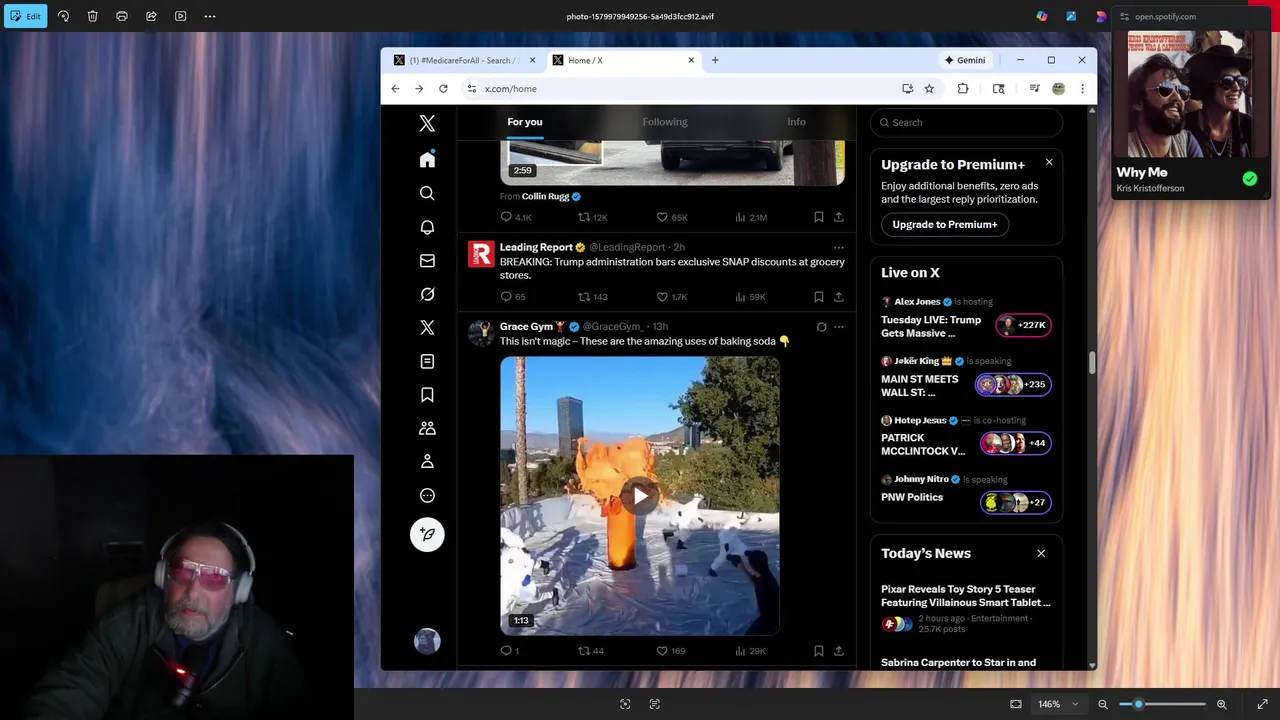Click the Upgrade to Premium+ button
The width and height of the screenshot is (1280, 720).
tap(945, 224)
